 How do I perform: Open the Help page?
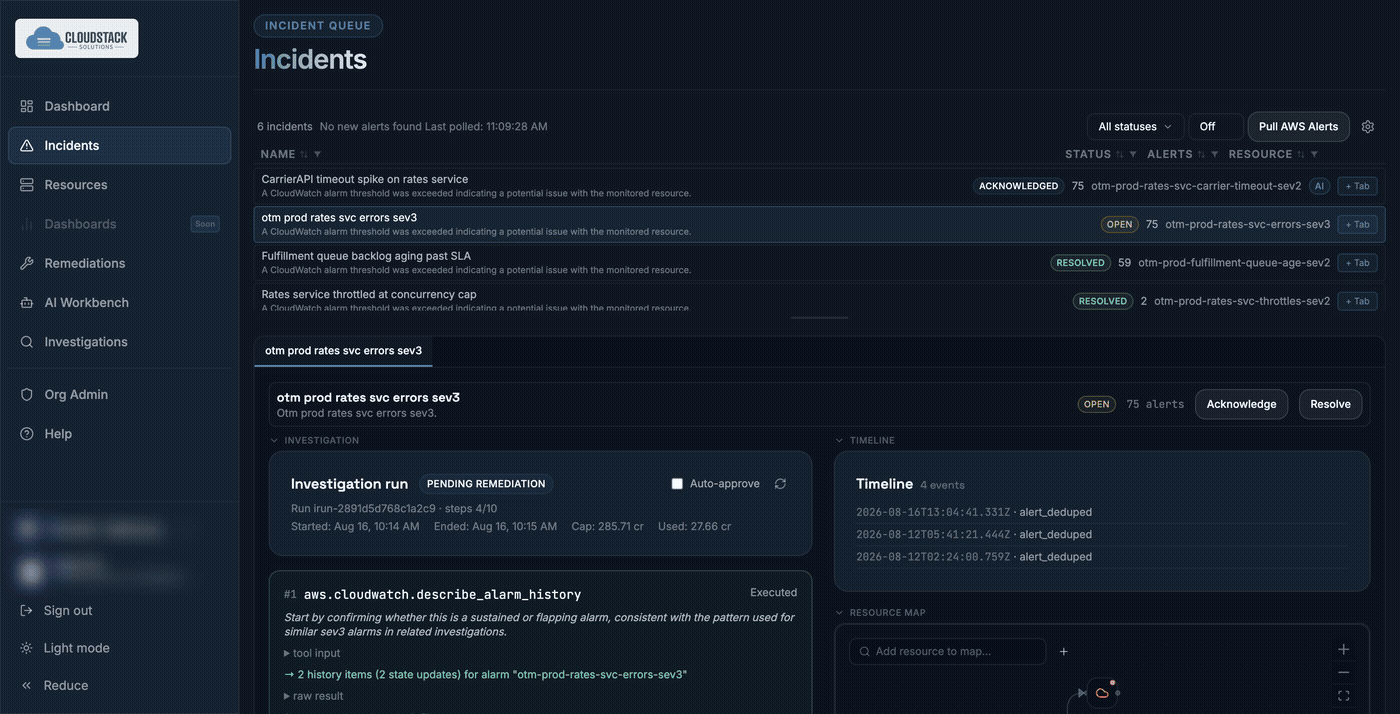[119, 434]
